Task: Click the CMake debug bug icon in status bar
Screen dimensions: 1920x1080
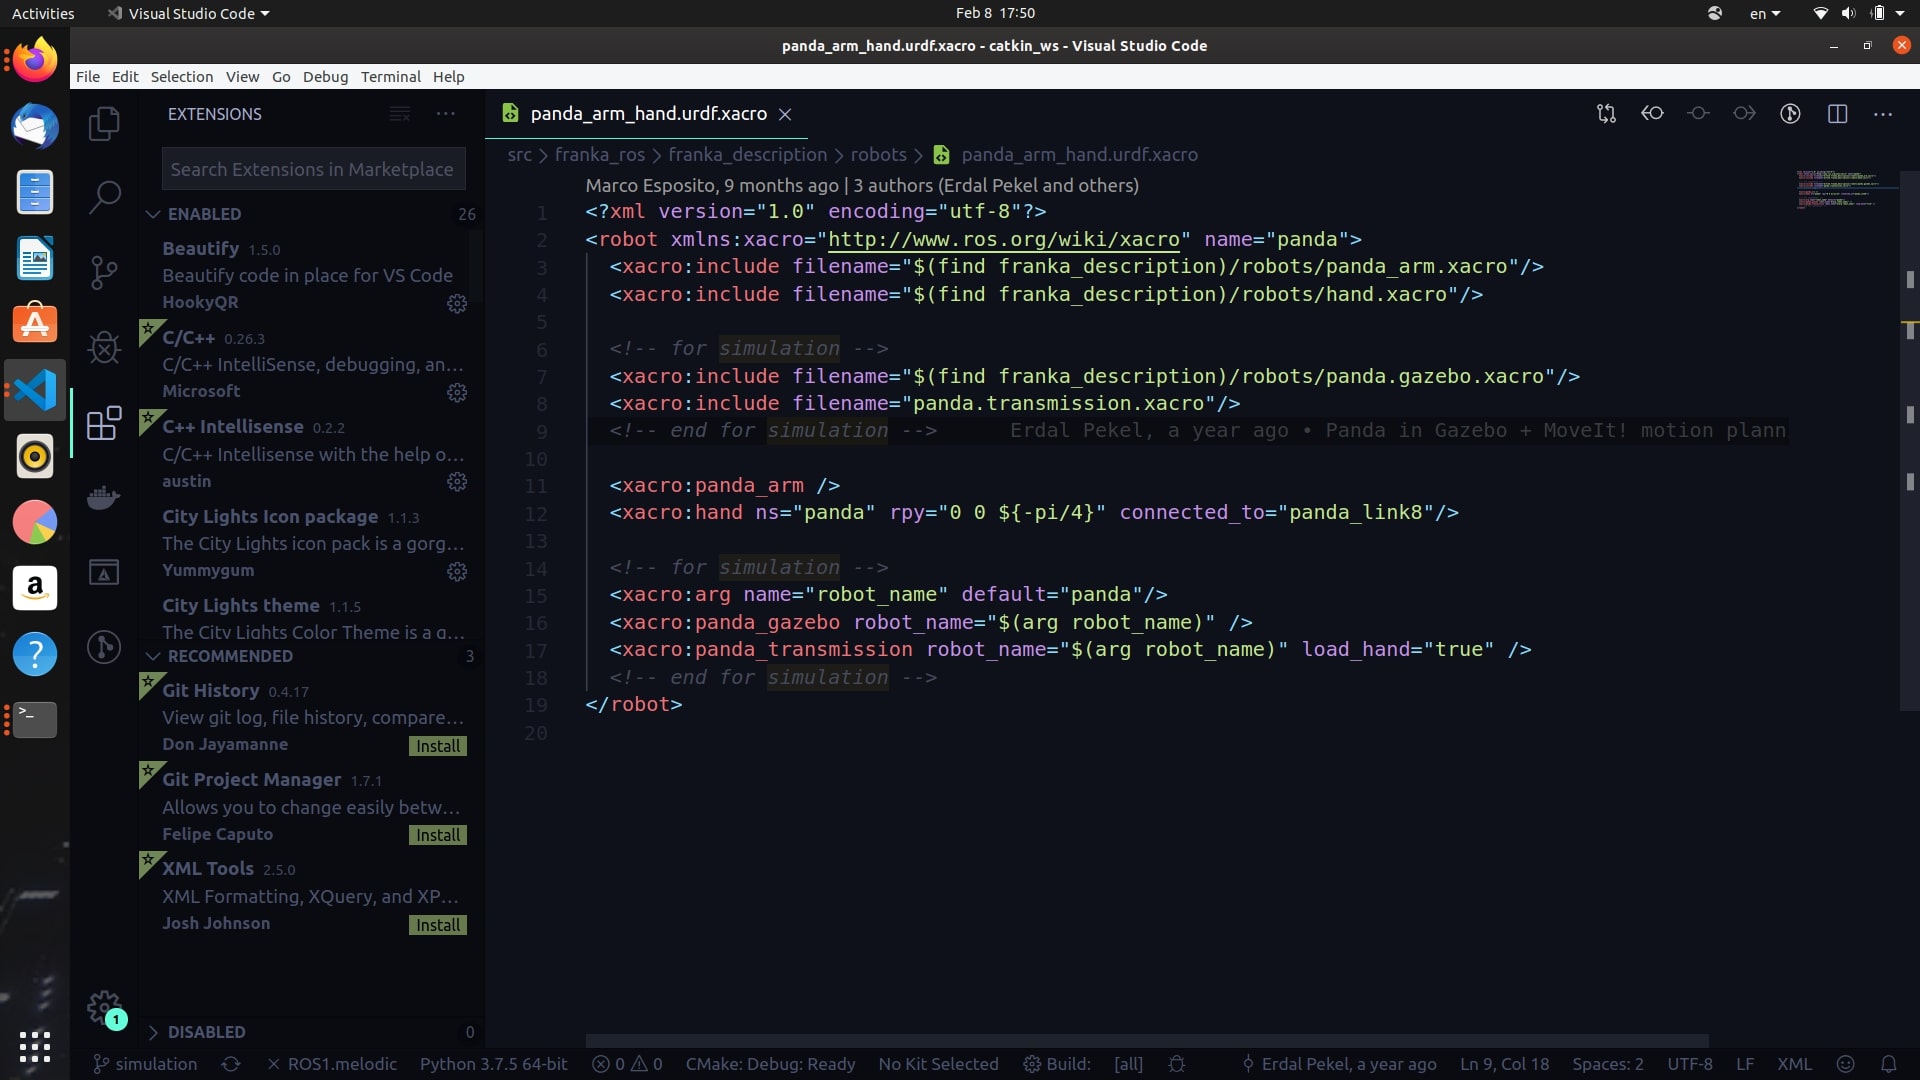Action: (x=1177, y=1064)
